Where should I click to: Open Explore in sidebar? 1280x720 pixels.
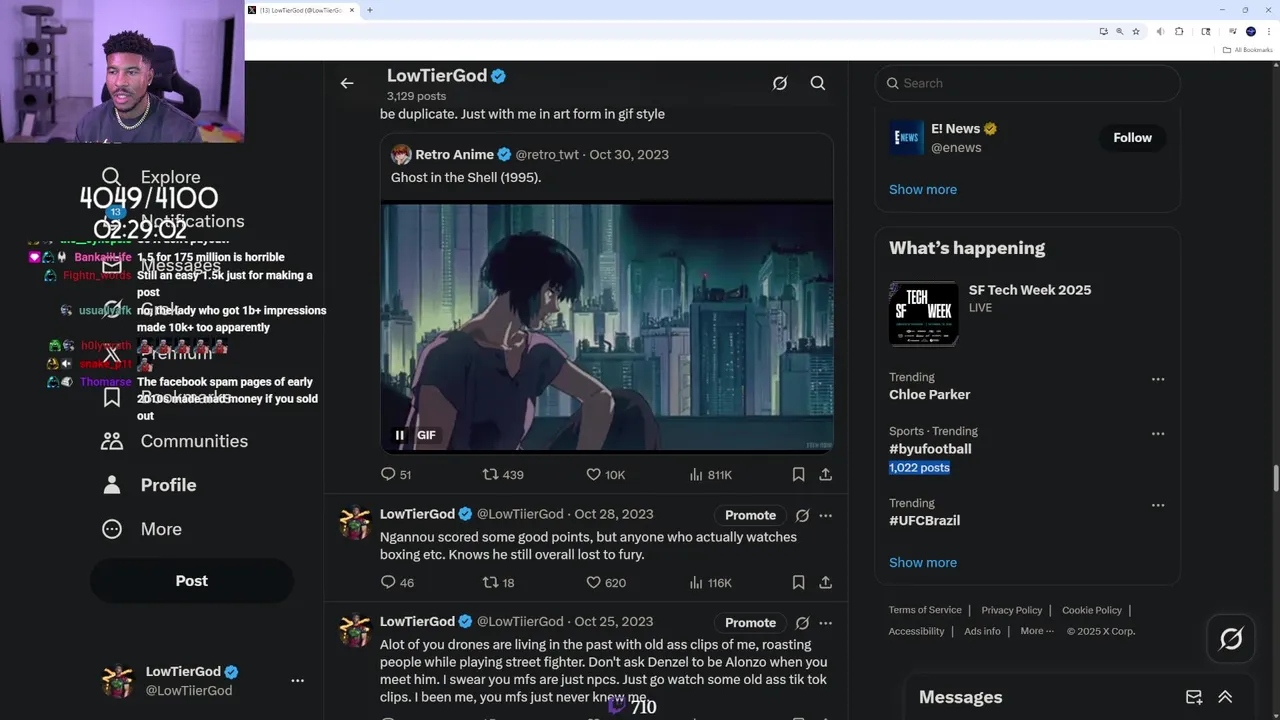(152, 177)
